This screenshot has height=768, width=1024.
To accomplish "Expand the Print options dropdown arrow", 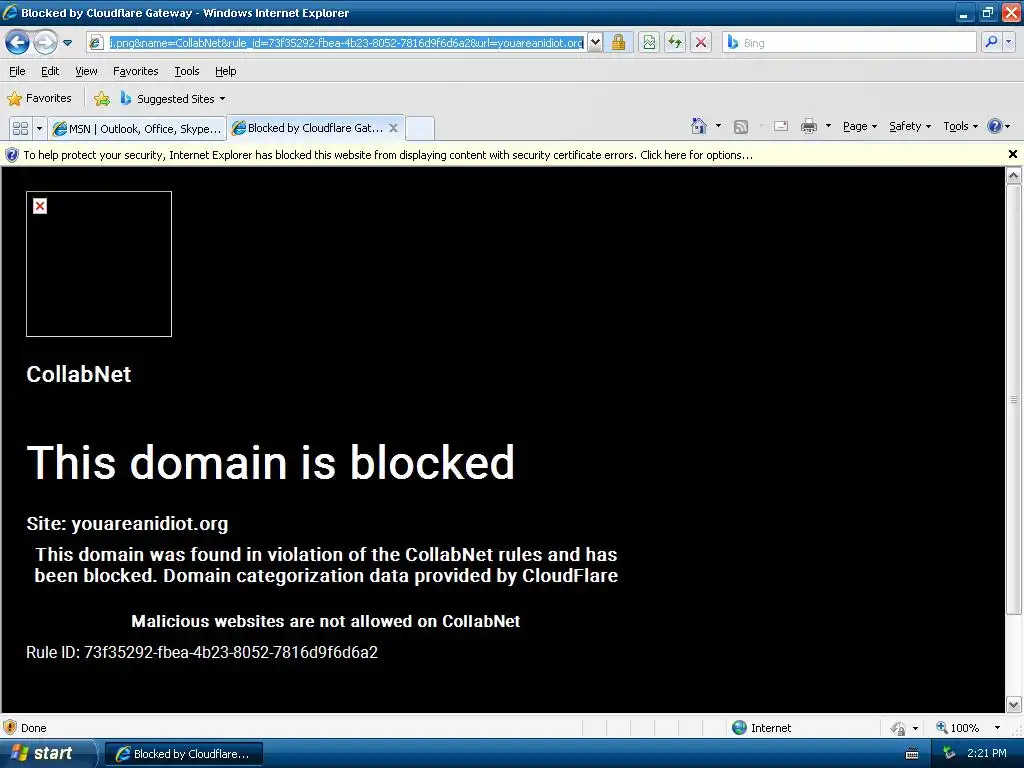I will pos(828,125).
